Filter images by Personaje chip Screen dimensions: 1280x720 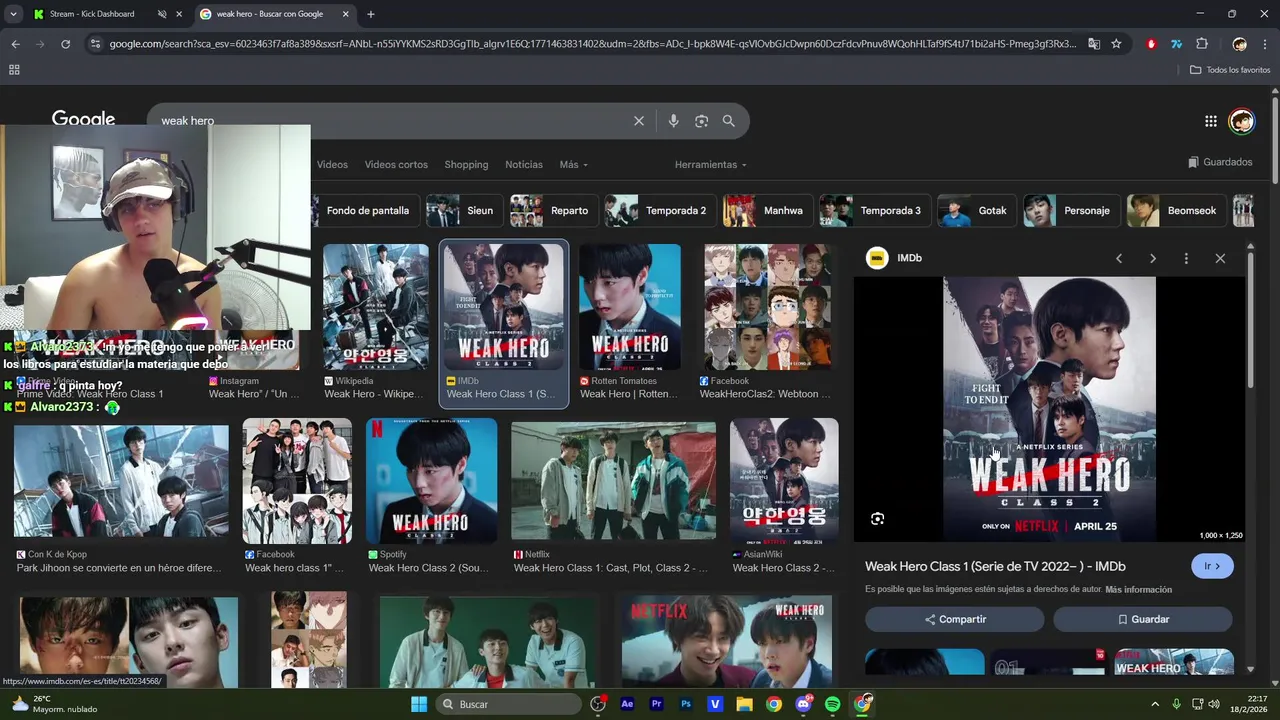(x=1071, y=211)
